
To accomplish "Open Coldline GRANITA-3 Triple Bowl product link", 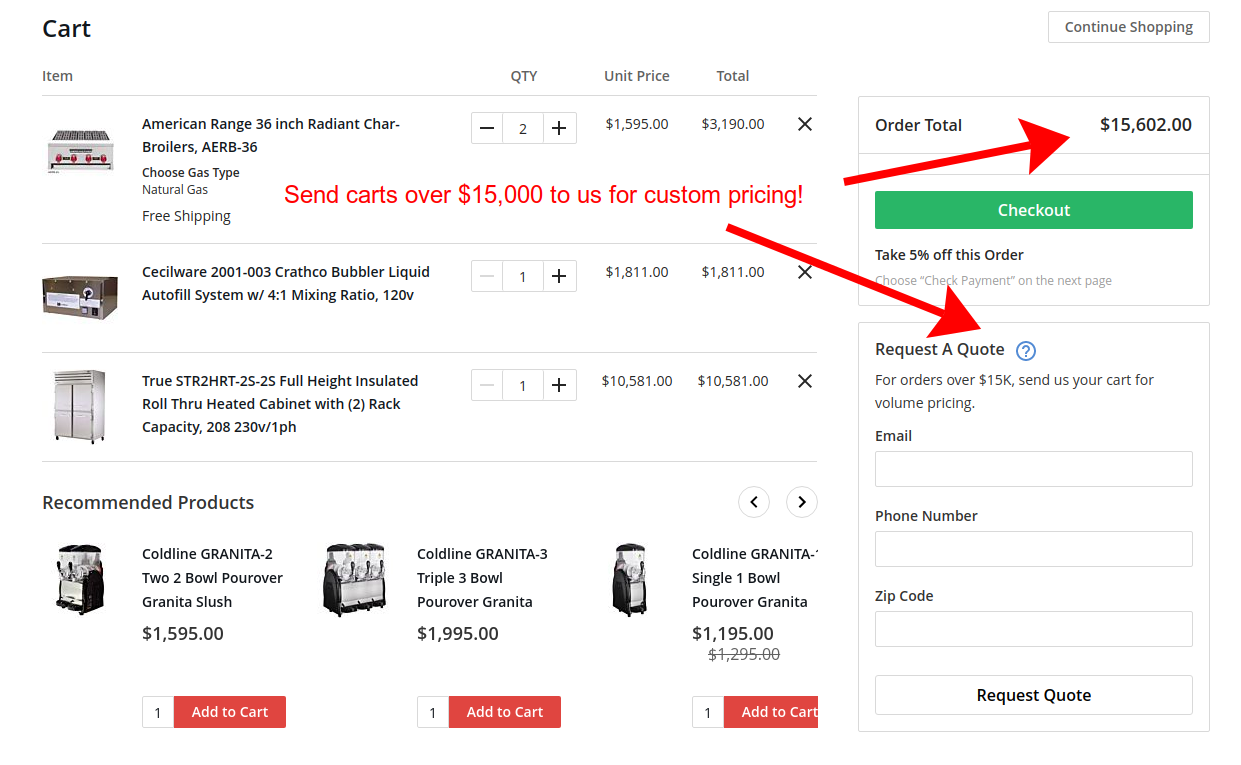I will (x=482, y=578).
